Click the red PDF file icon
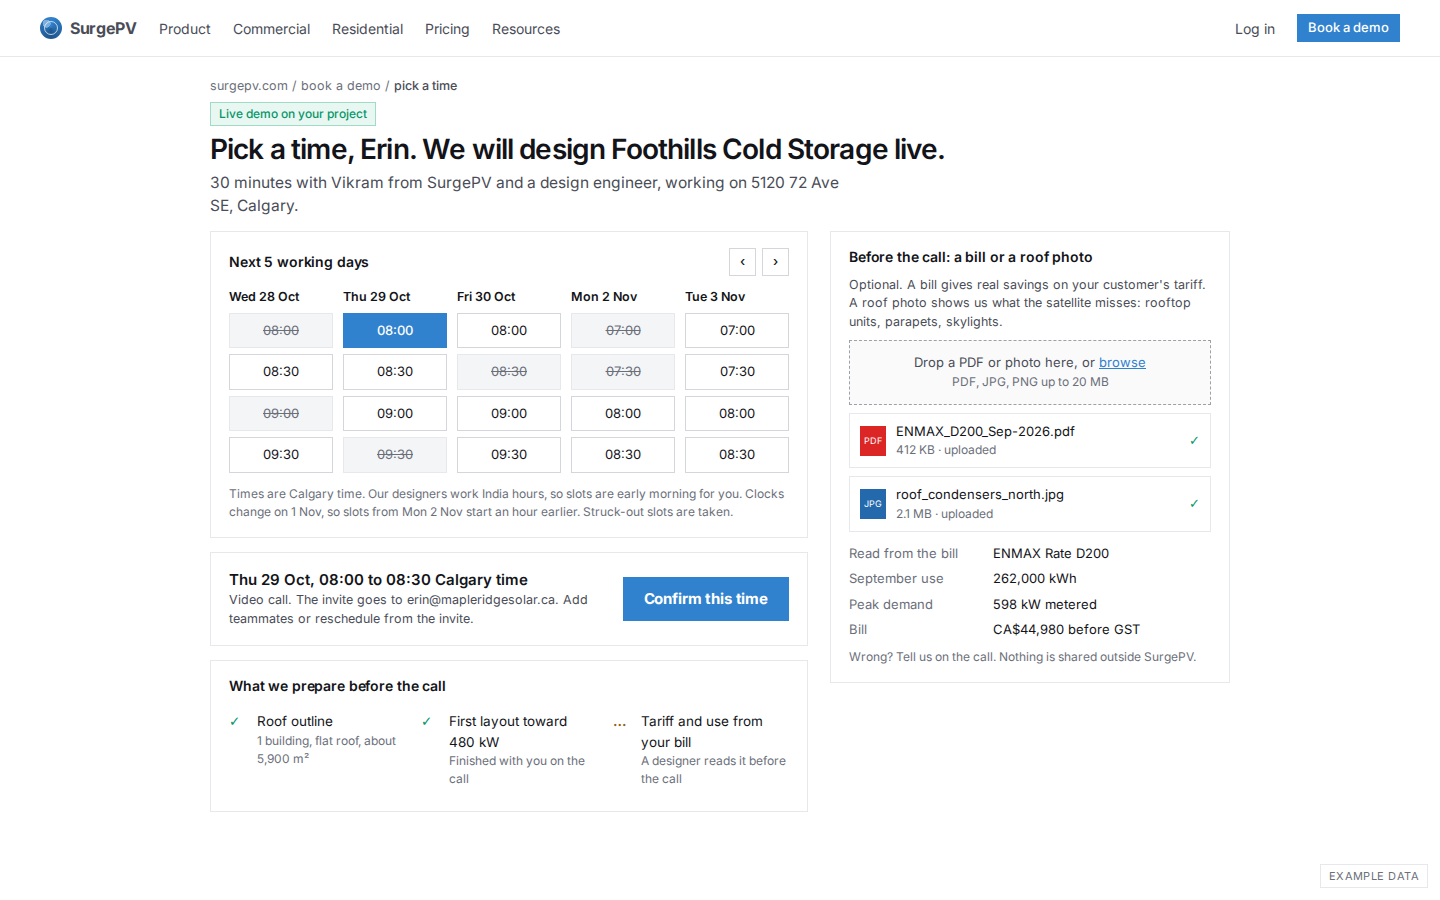 point(873,441)
